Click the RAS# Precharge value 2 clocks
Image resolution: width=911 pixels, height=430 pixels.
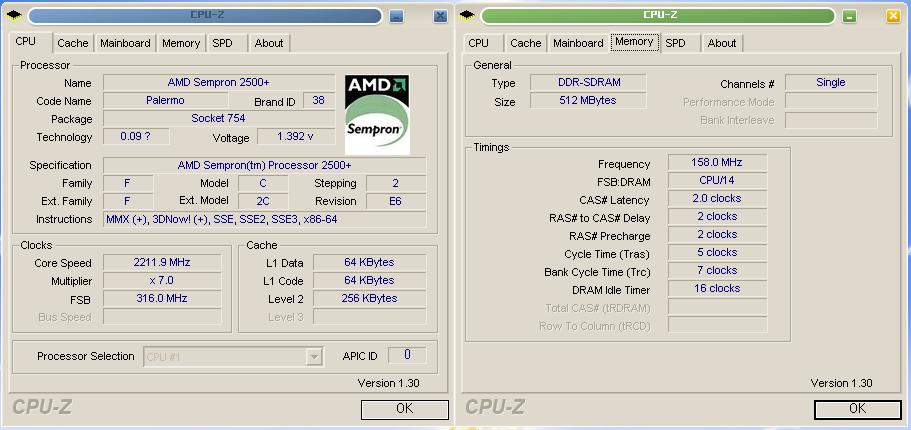(x=718, y=234)
